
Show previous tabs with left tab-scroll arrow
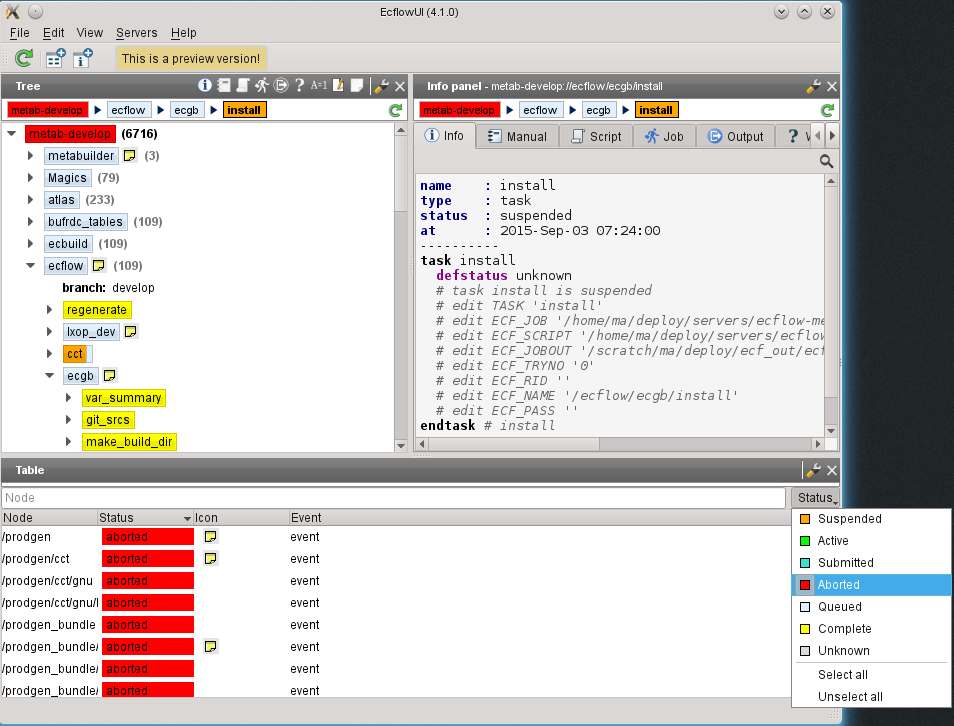[x=818, y=136]
